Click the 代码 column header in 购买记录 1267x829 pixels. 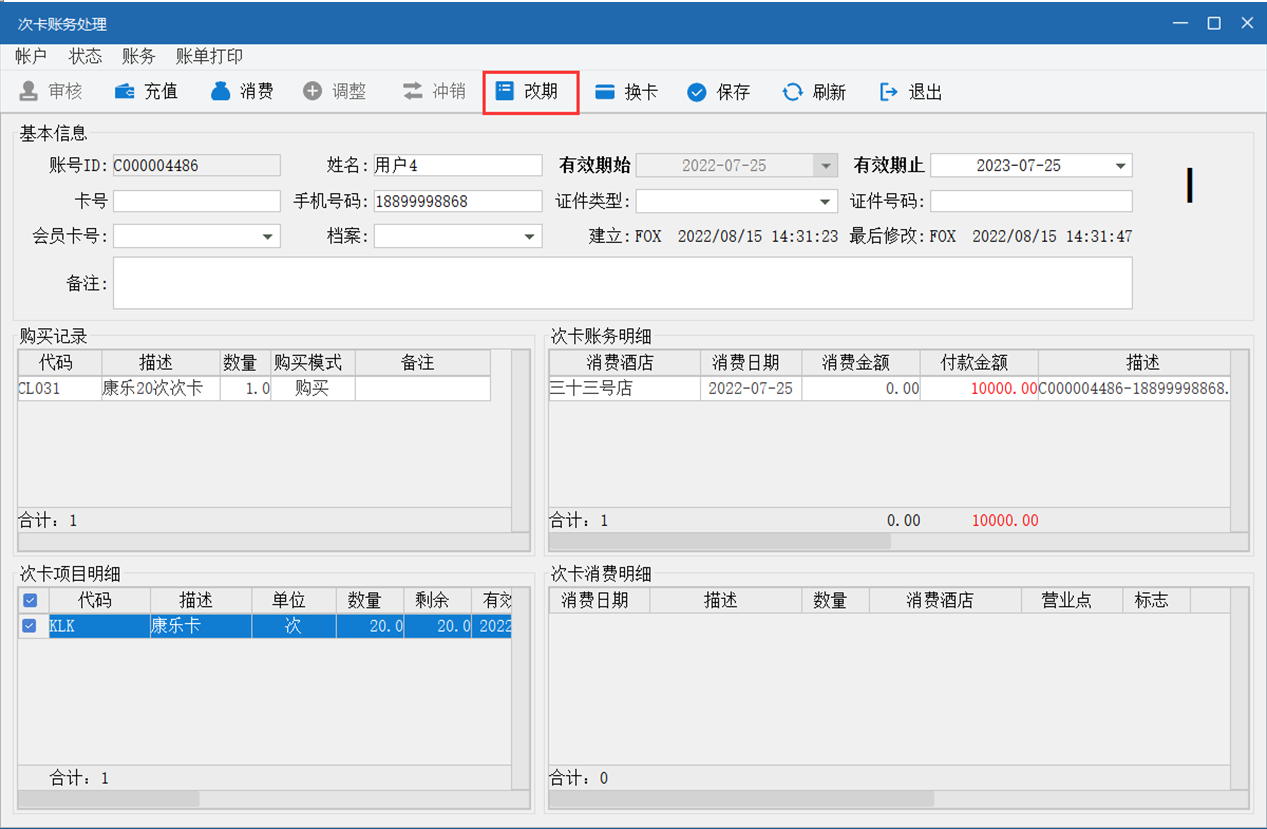(59, 363)
